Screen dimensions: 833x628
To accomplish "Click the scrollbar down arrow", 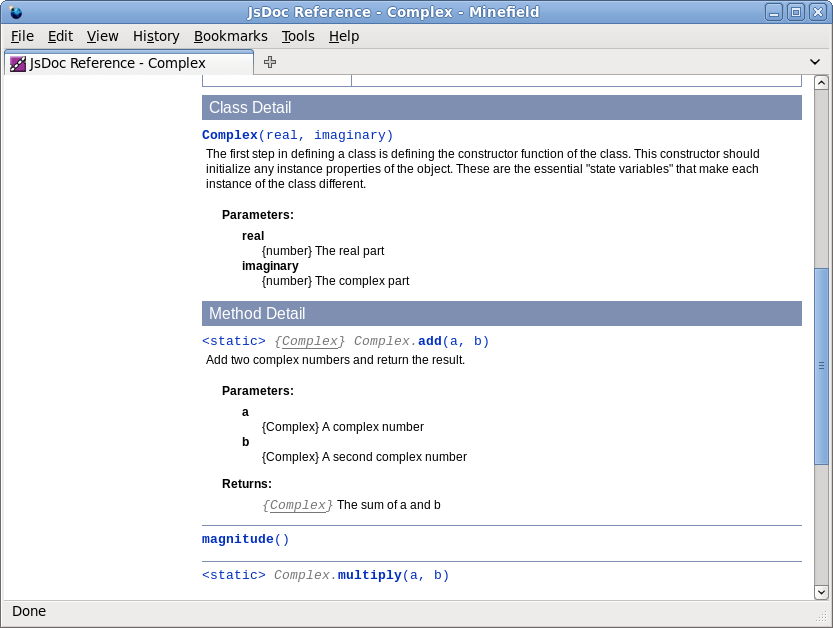I will click(821, 592).
